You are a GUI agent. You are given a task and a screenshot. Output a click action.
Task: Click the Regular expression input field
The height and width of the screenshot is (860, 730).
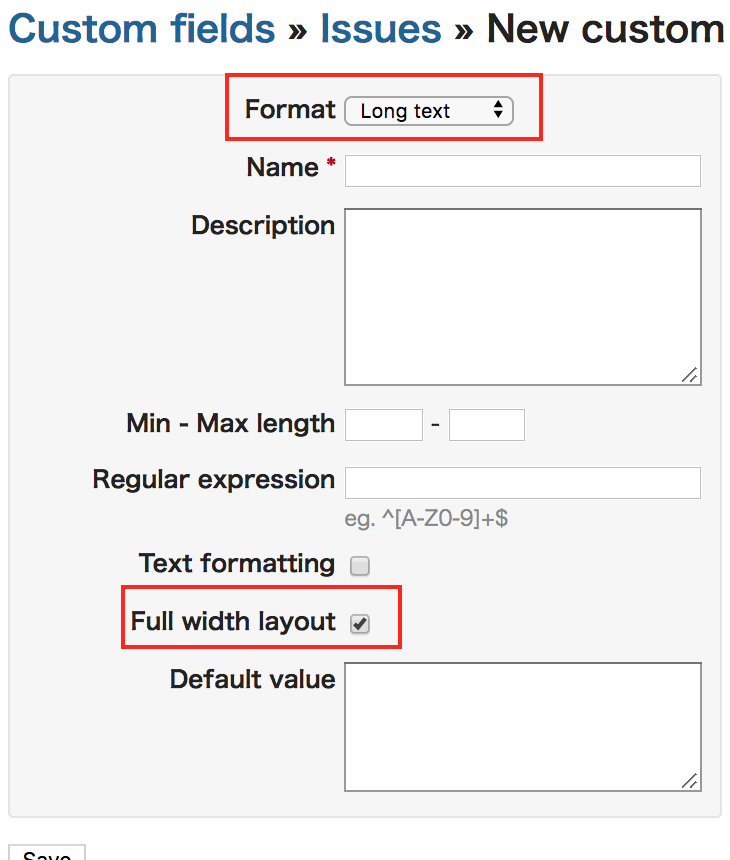[523, 483]
